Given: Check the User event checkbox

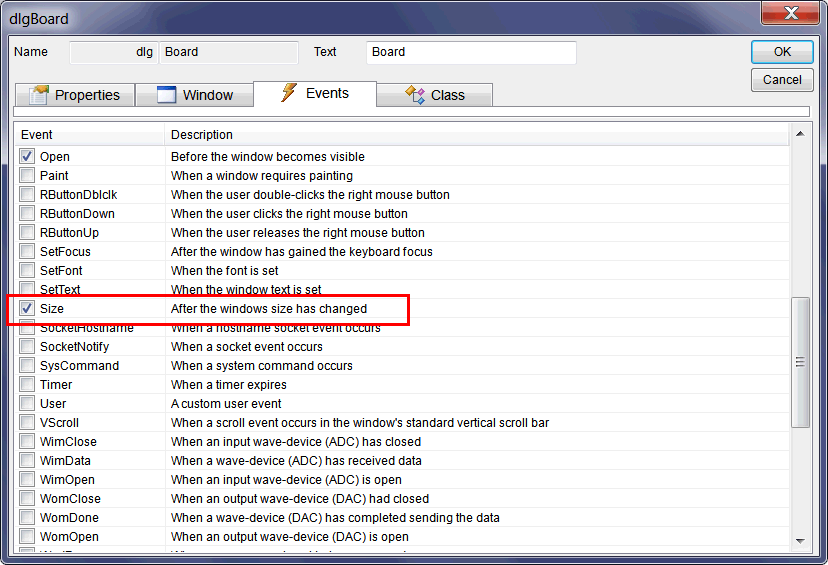Looking at the screenshot, I should [27, 403].
